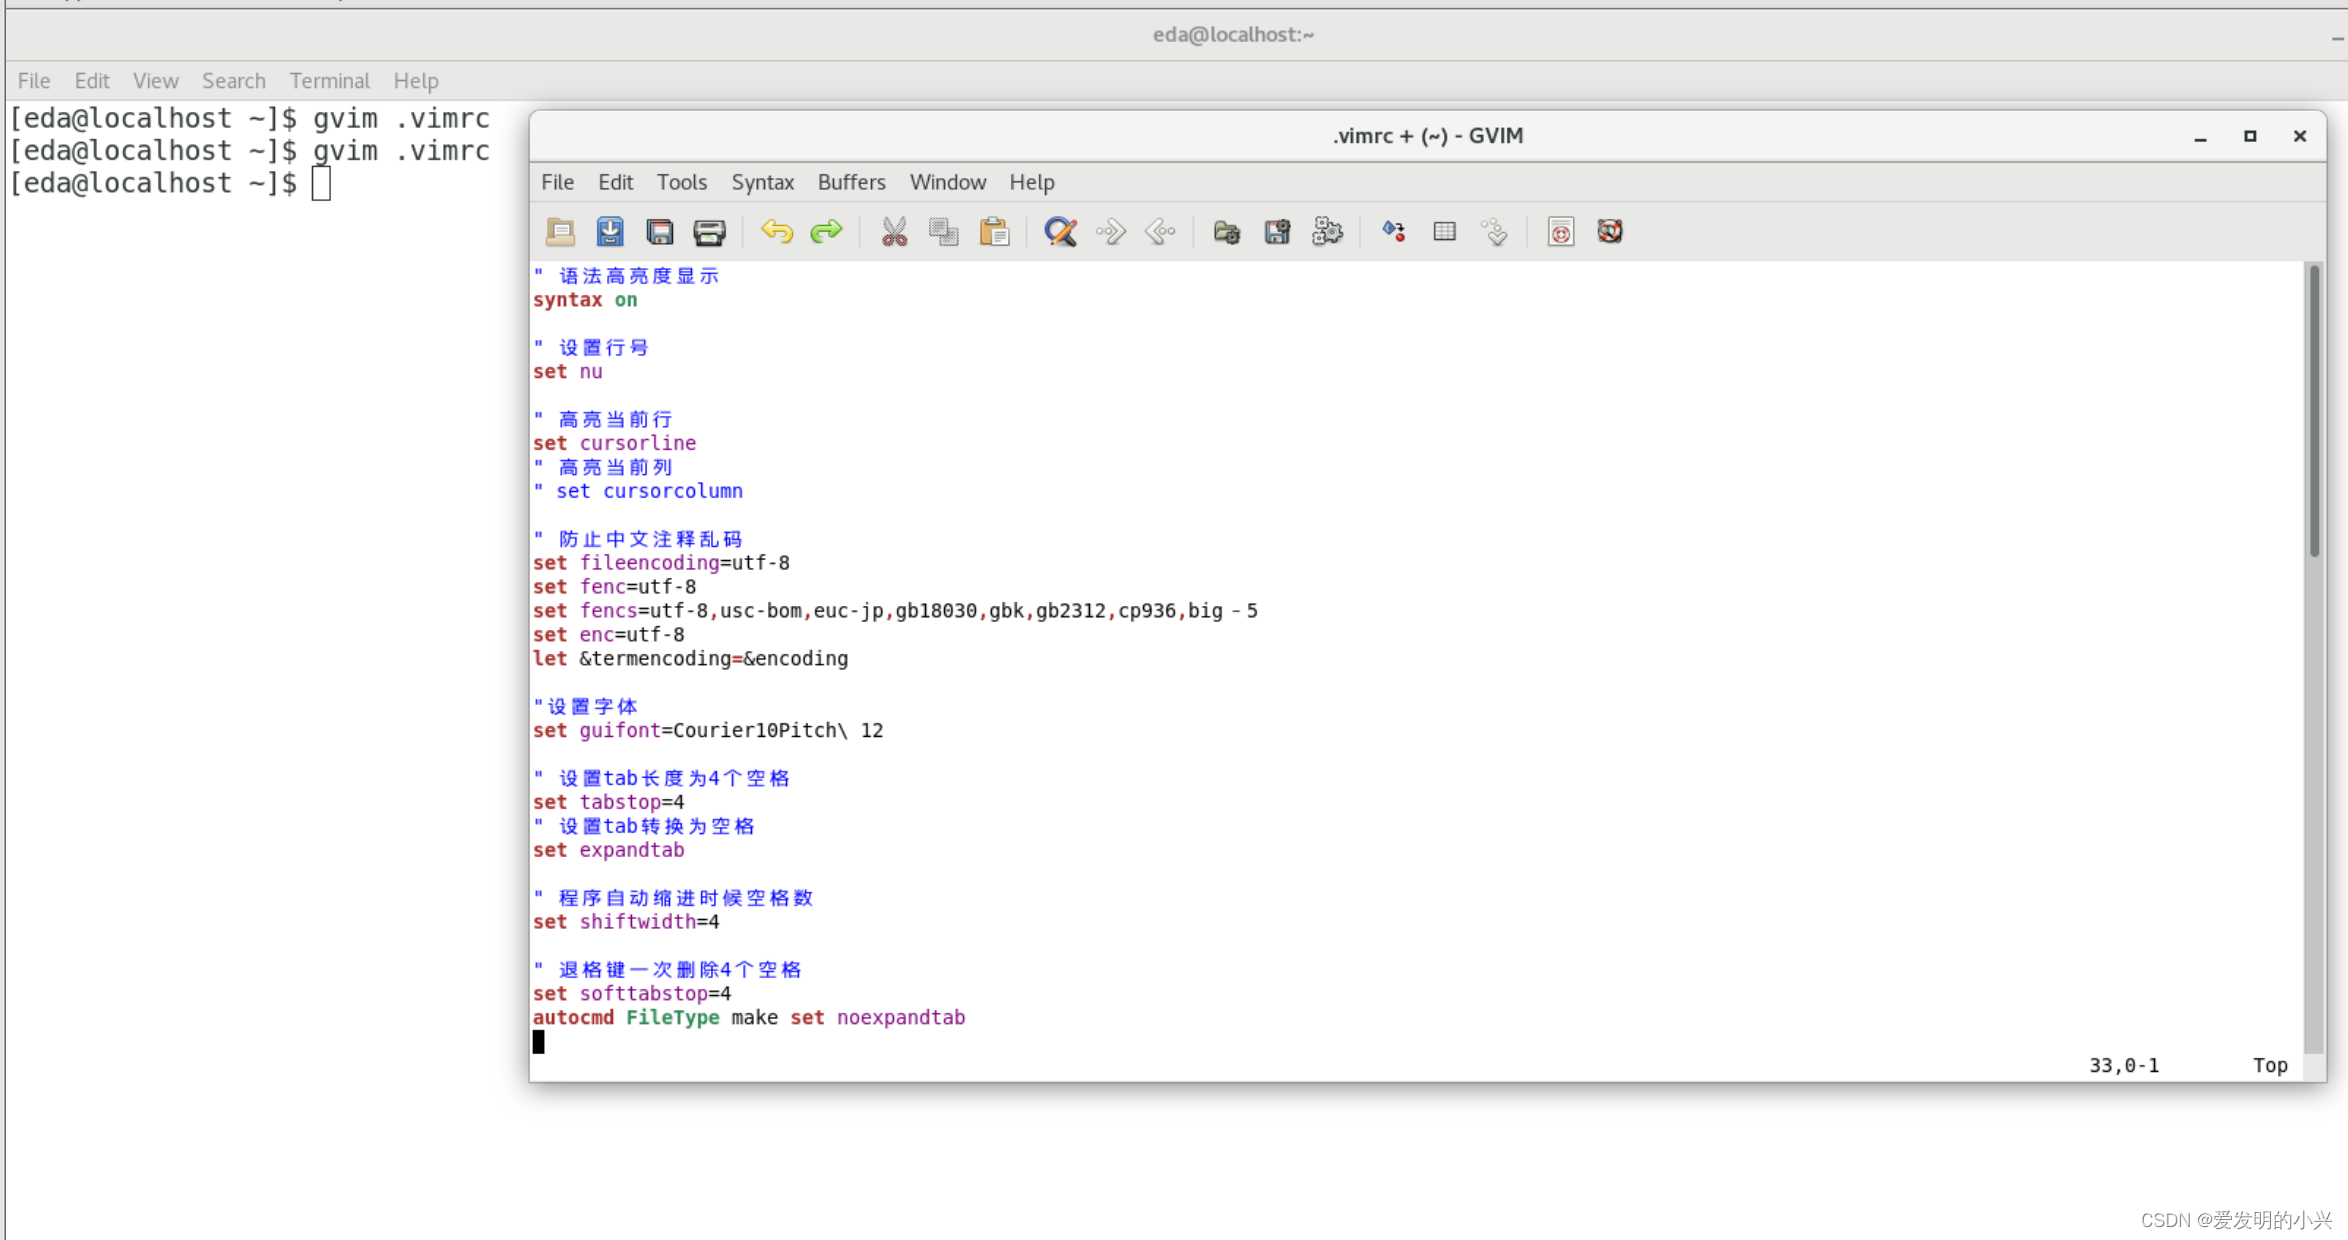Open the Buffers menu
Screen dimensions: 2348x1240
(852, 182)
